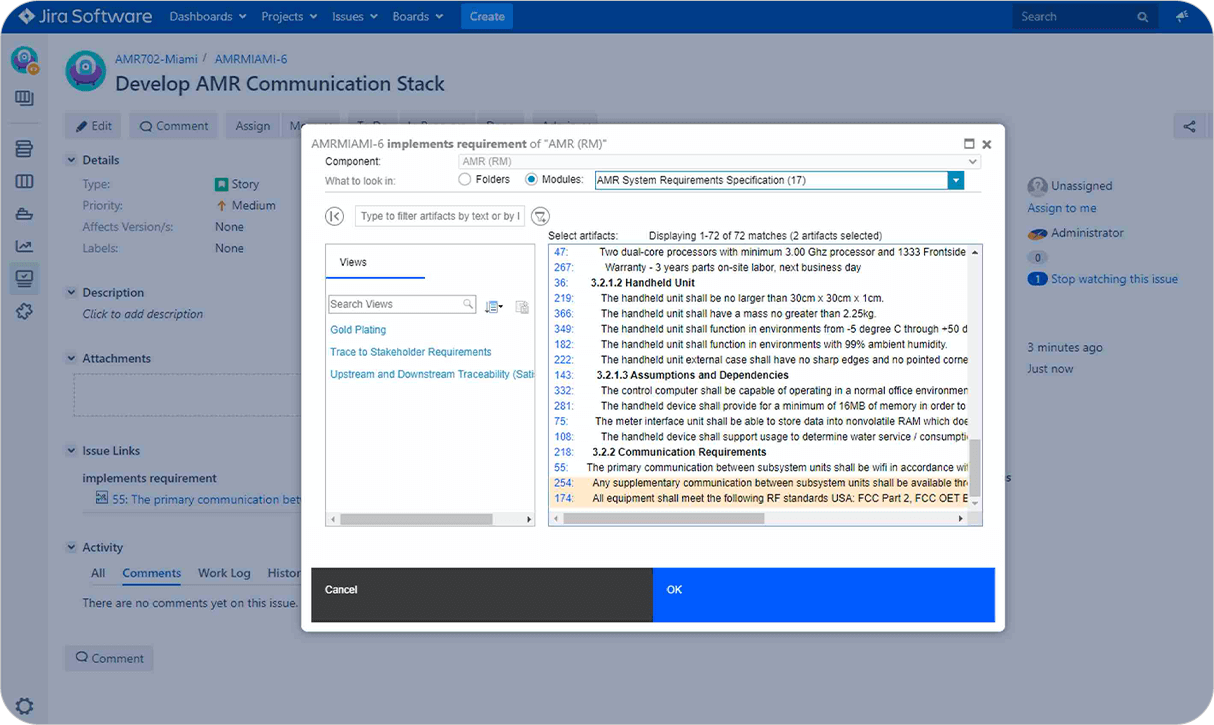Screen dimensions: 1214x725
Task: Maximize the implements requirement dialog
Action: pyautogui.click(x=969, y=144)
